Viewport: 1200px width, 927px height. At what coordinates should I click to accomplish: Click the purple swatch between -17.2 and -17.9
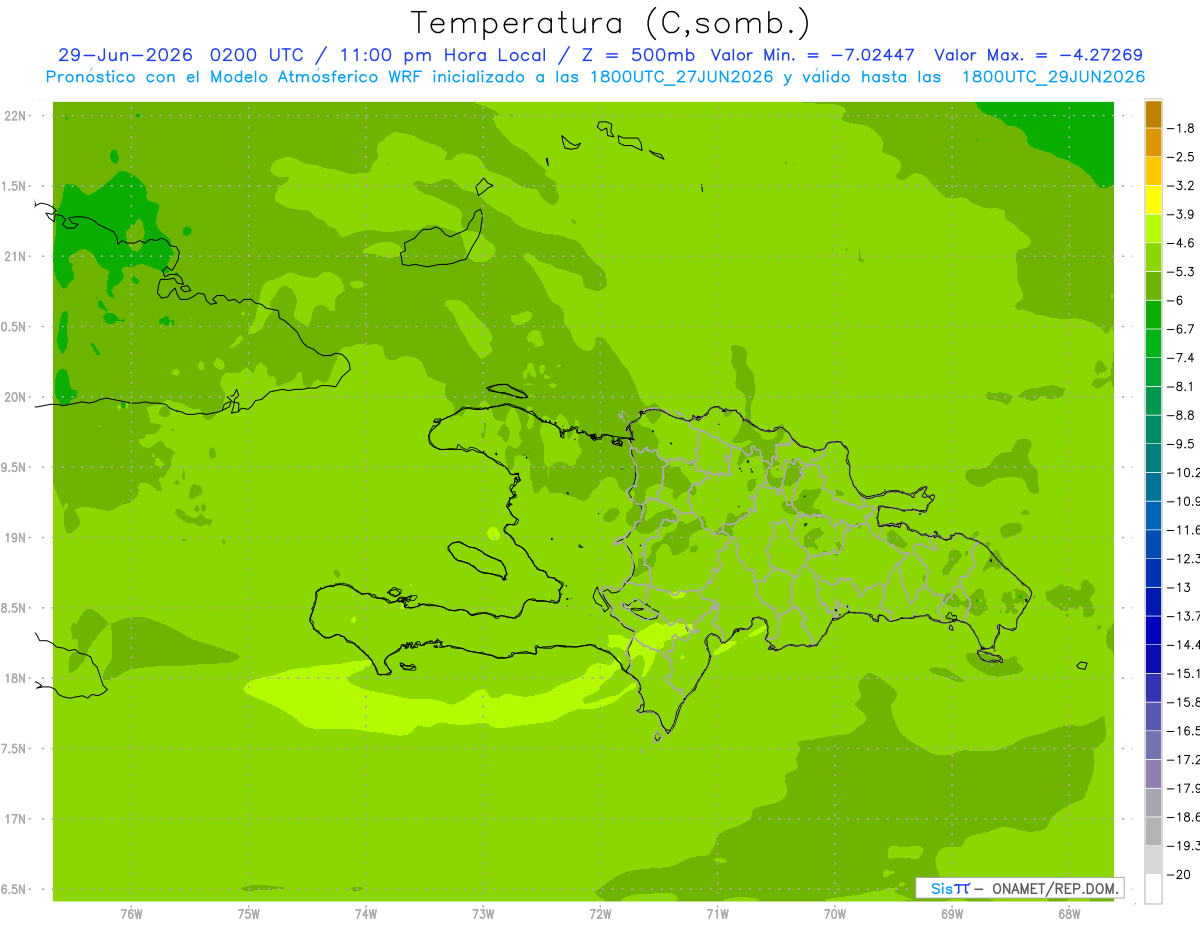(1153, 773)
